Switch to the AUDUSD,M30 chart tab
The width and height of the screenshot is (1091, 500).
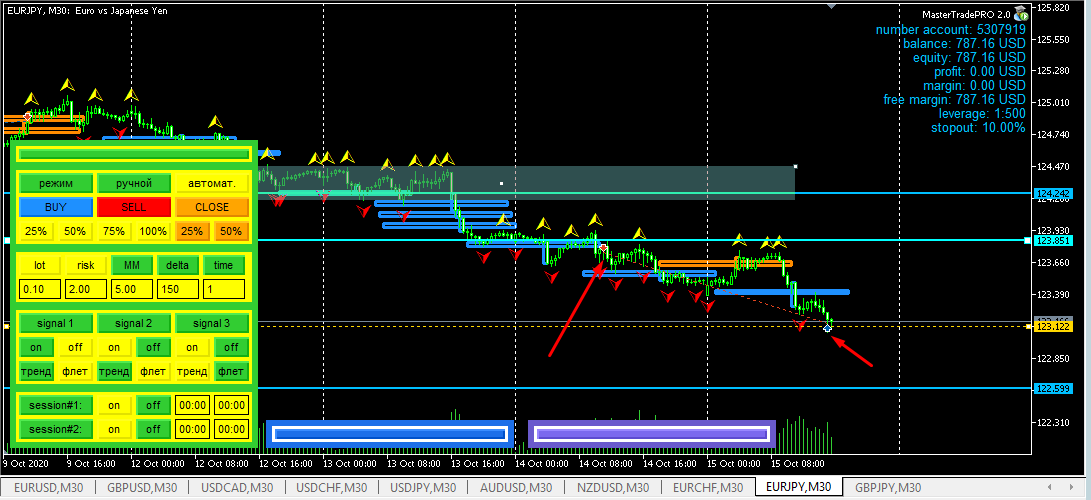point(516,487)
